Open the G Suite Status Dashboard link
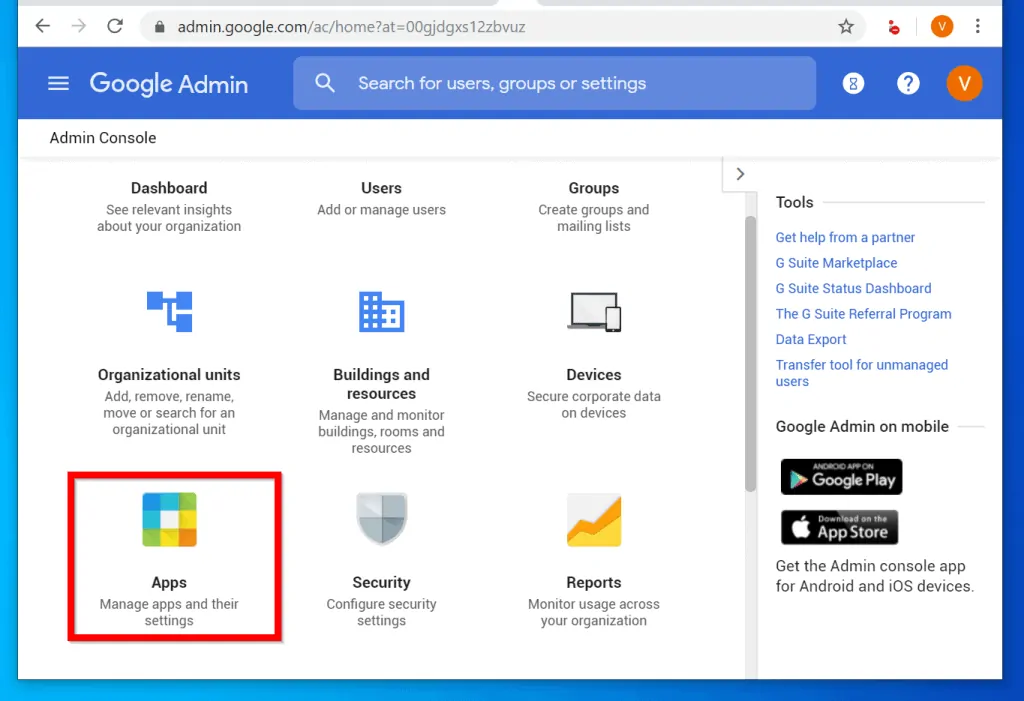The width and height of the screenshot is (1024, 701). pyautogui.click(x=853, y=288)
